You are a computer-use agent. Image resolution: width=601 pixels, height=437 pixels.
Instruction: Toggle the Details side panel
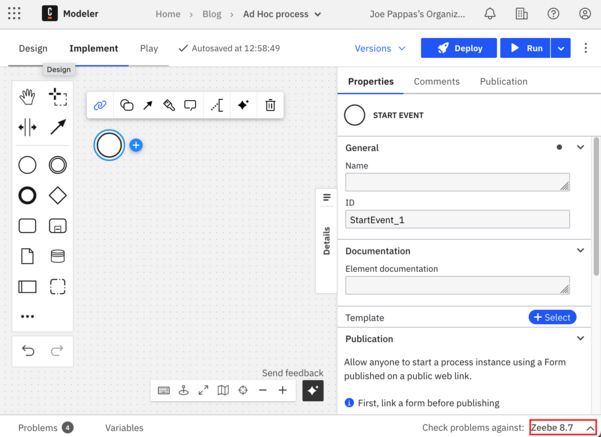click(326, 241)
